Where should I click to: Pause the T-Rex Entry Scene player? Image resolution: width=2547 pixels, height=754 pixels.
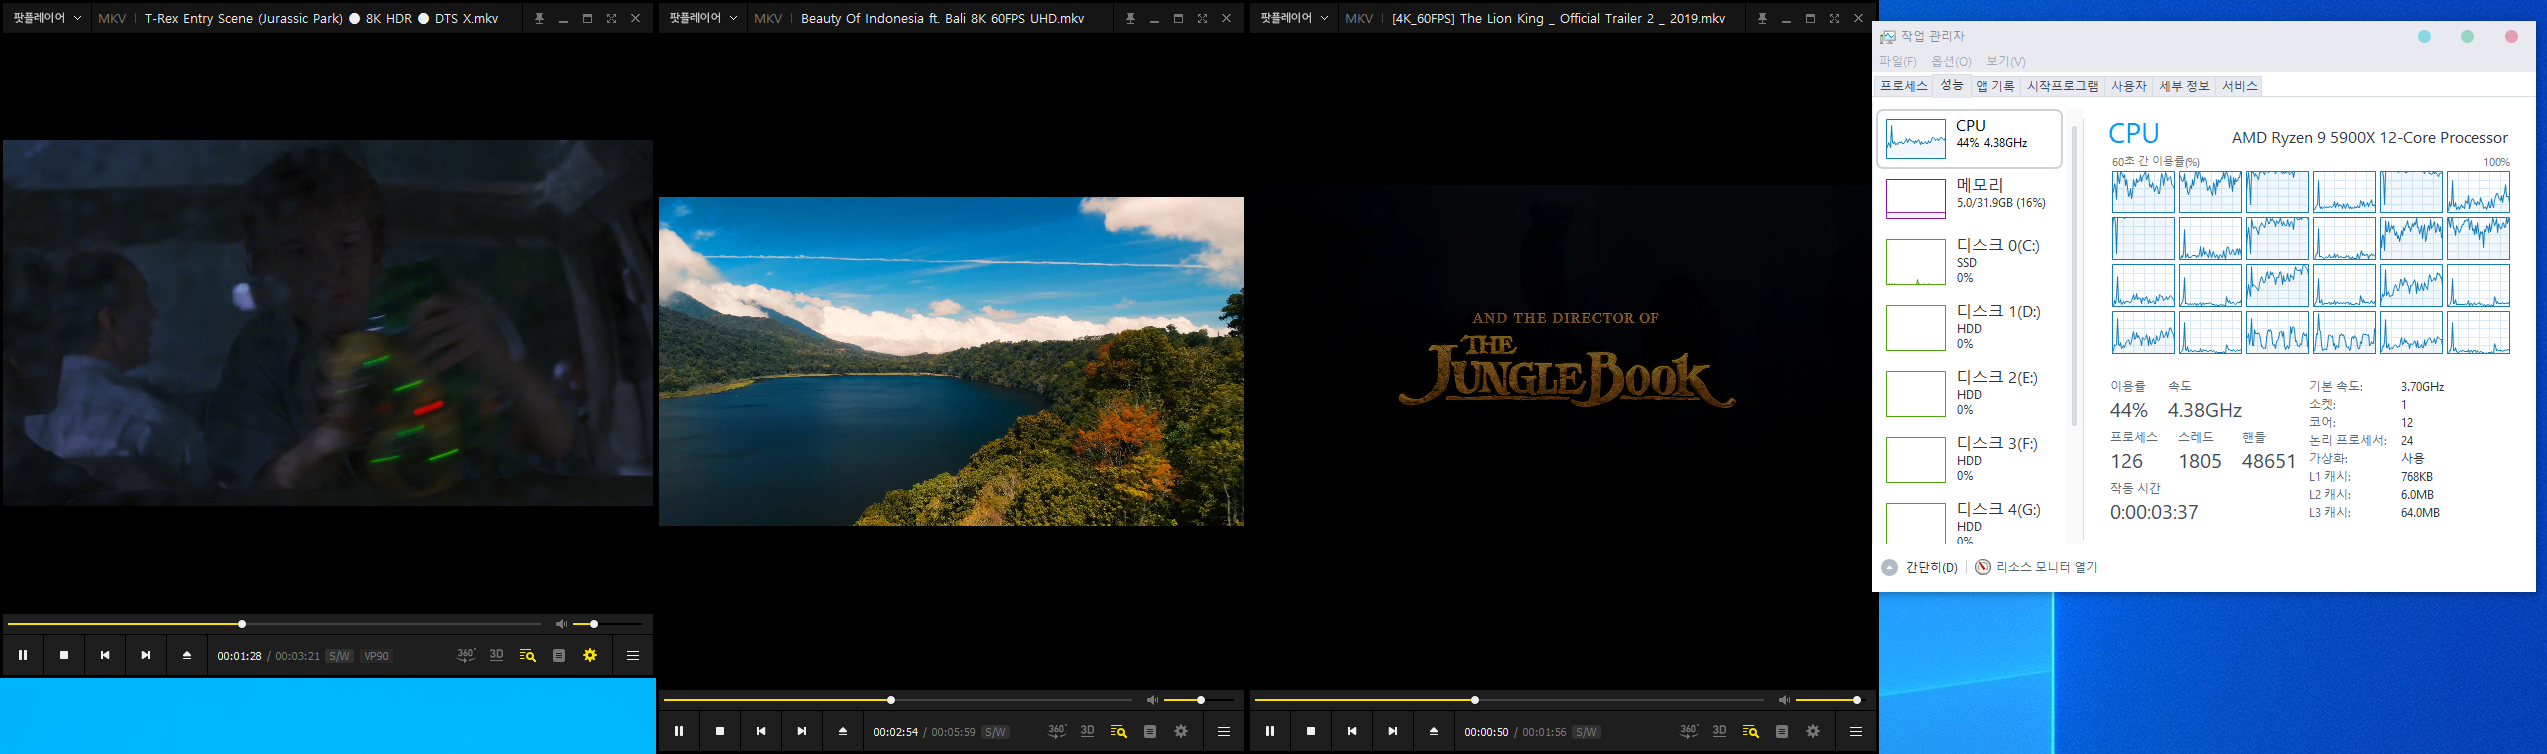pyautogui.click(x=23, y=656)
